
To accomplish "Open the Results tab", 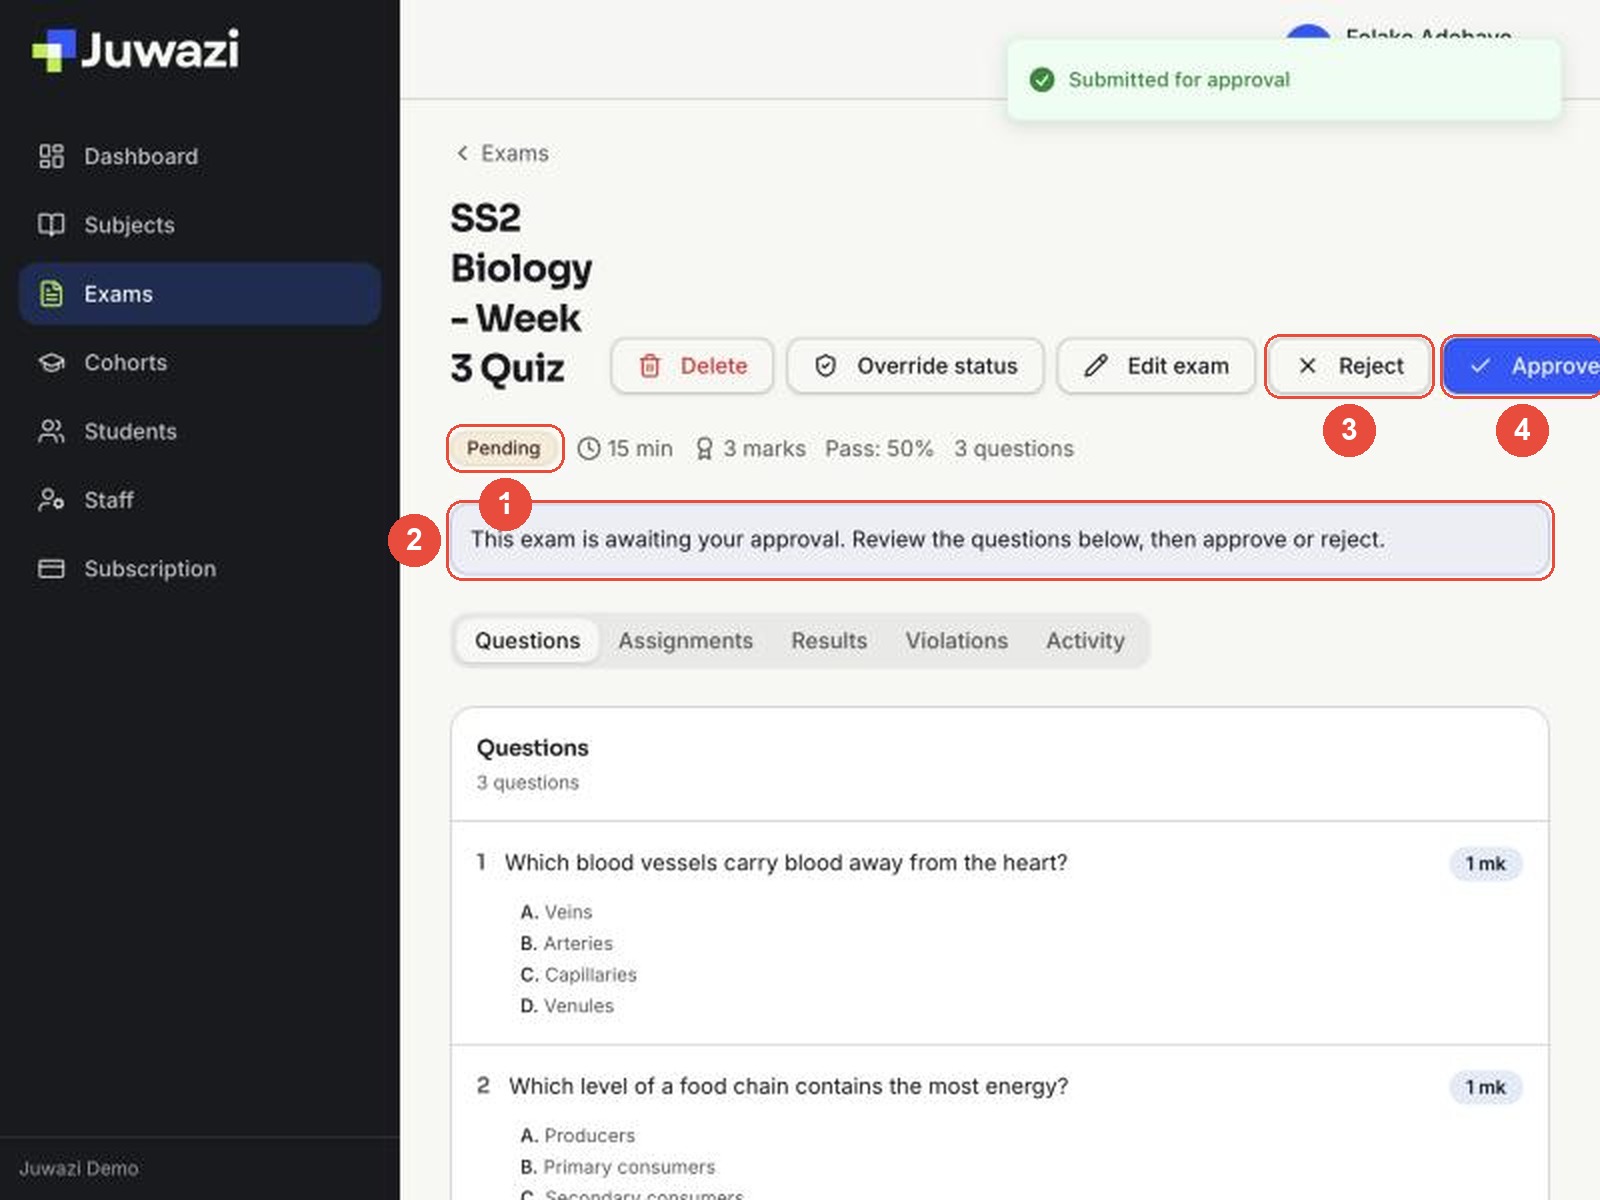I will coord(829,641).
